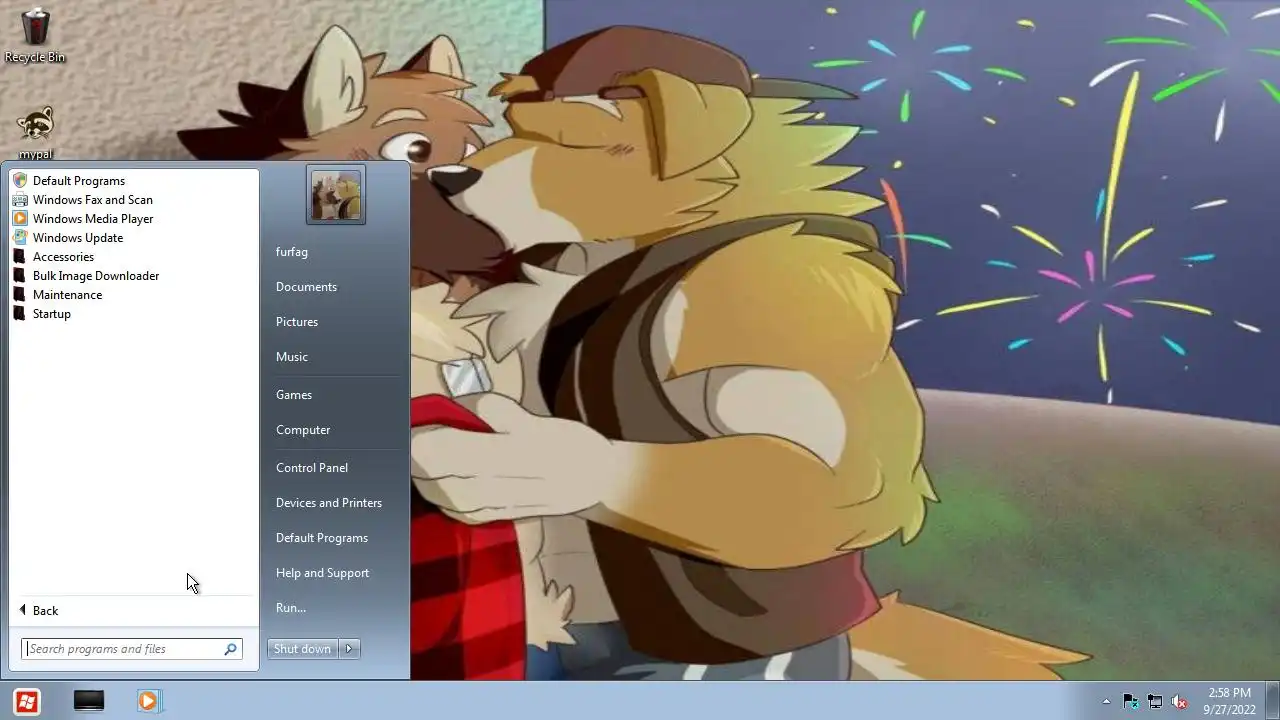Click the muted volume tray icon
This screenshot has width=1280, height=720.
tap(1179, 701)
